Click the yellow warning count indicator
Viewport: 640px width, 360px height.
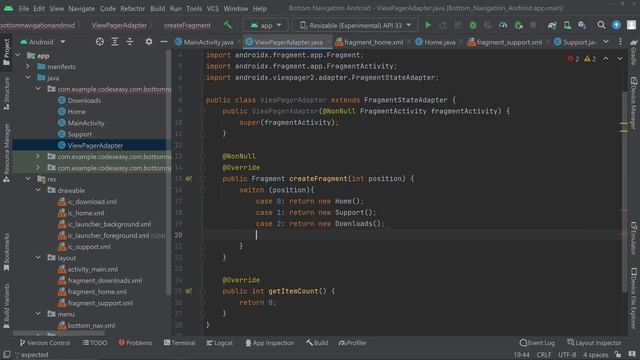[590, 59]
